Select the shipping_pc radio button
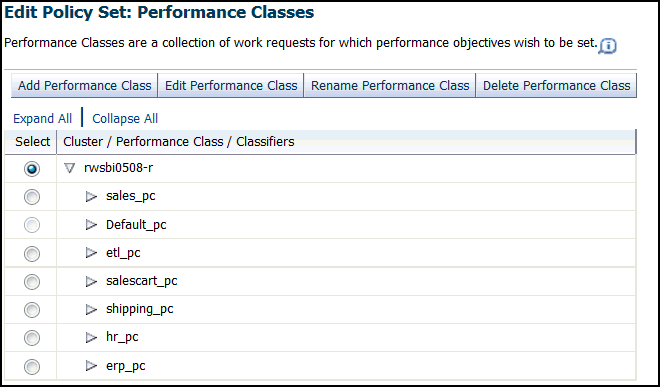 [x=32, y=310]
